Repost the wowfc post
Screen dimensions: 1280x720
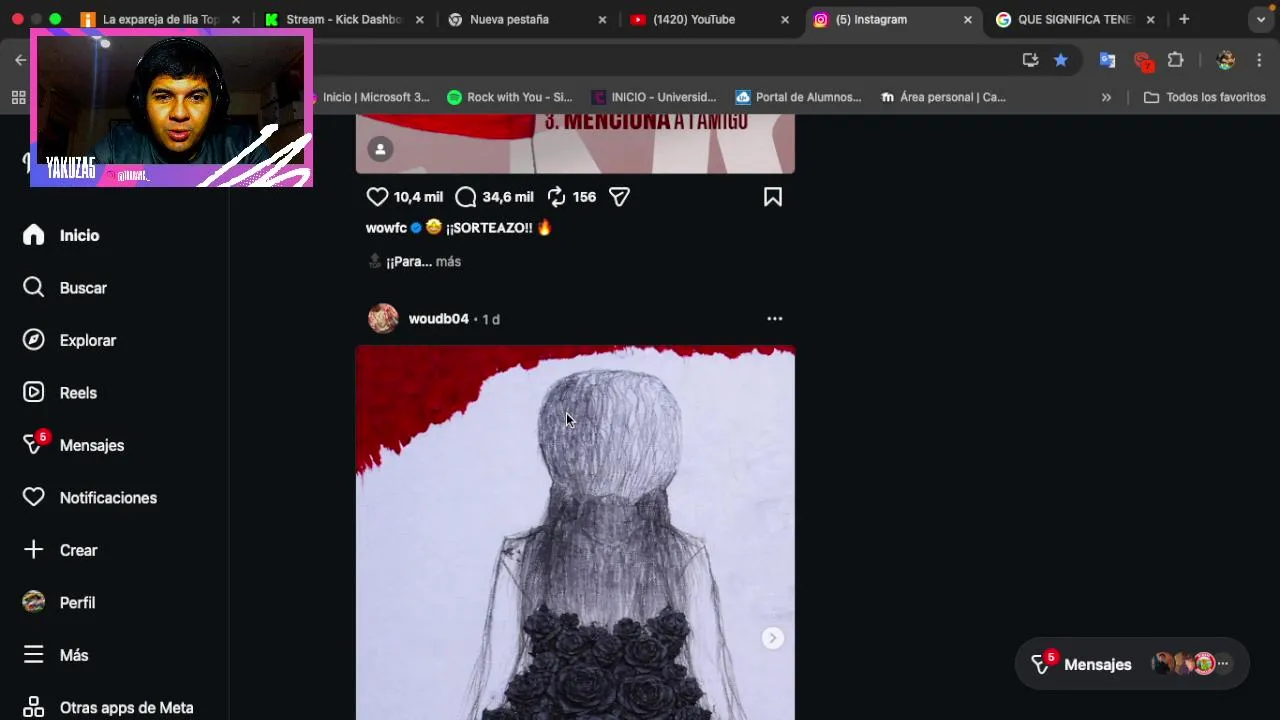557,197
